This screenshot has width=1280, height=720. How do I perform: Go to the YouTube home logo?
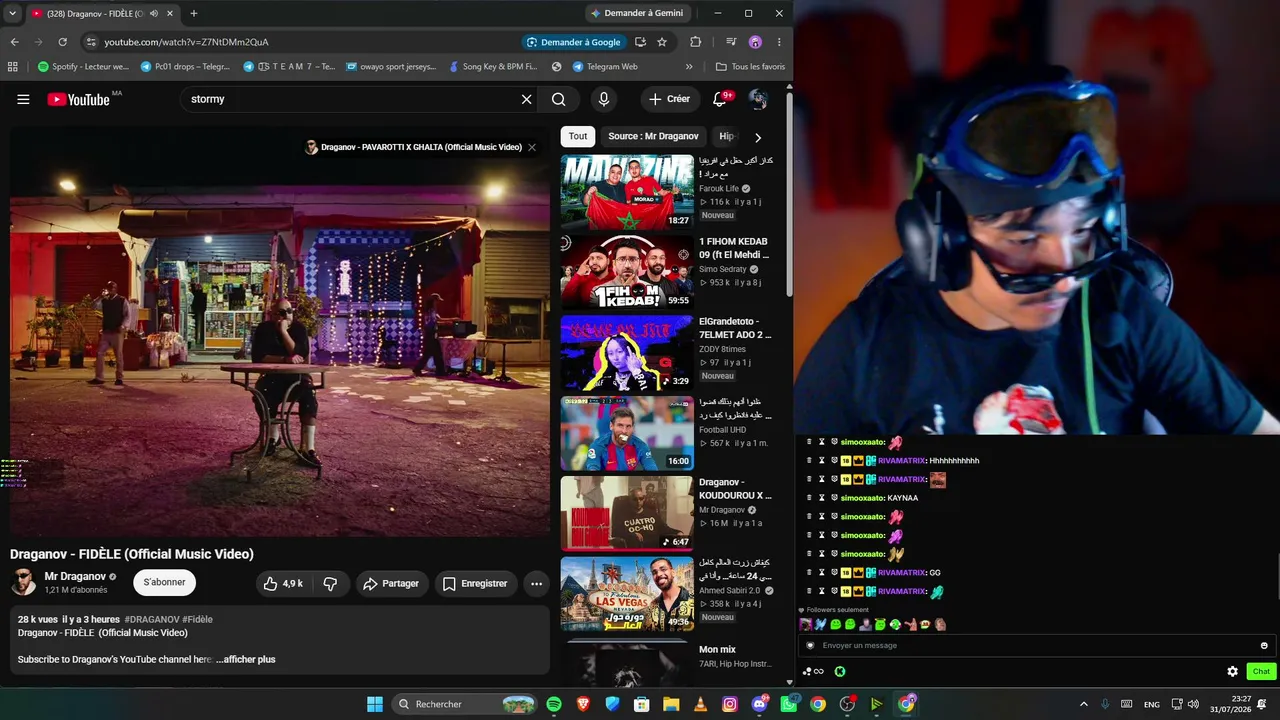coord(79,99)
